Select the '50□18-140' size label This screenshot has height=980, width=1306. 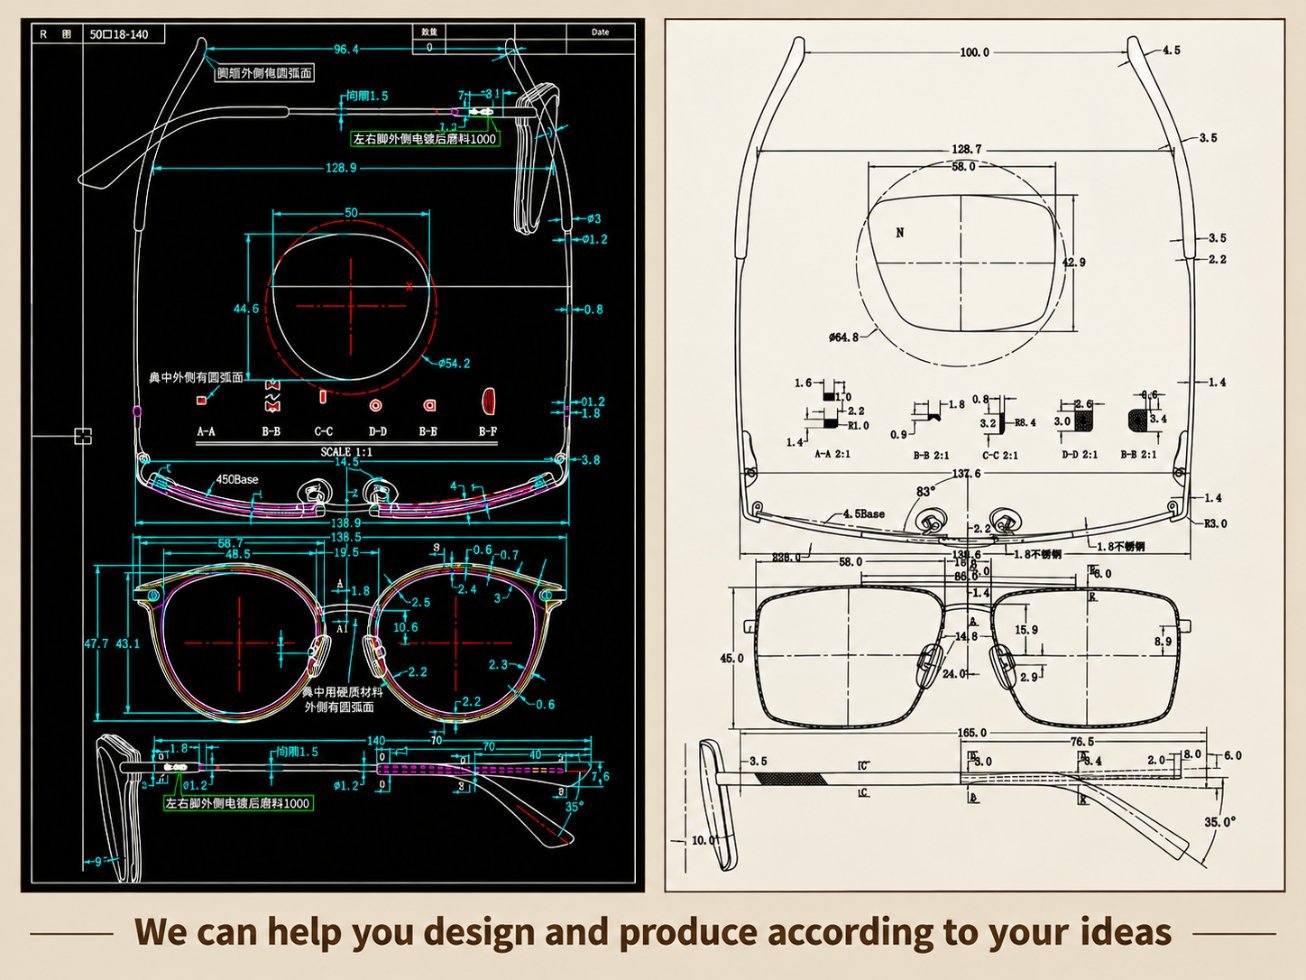pyautogui.click(x=119, y=35)
